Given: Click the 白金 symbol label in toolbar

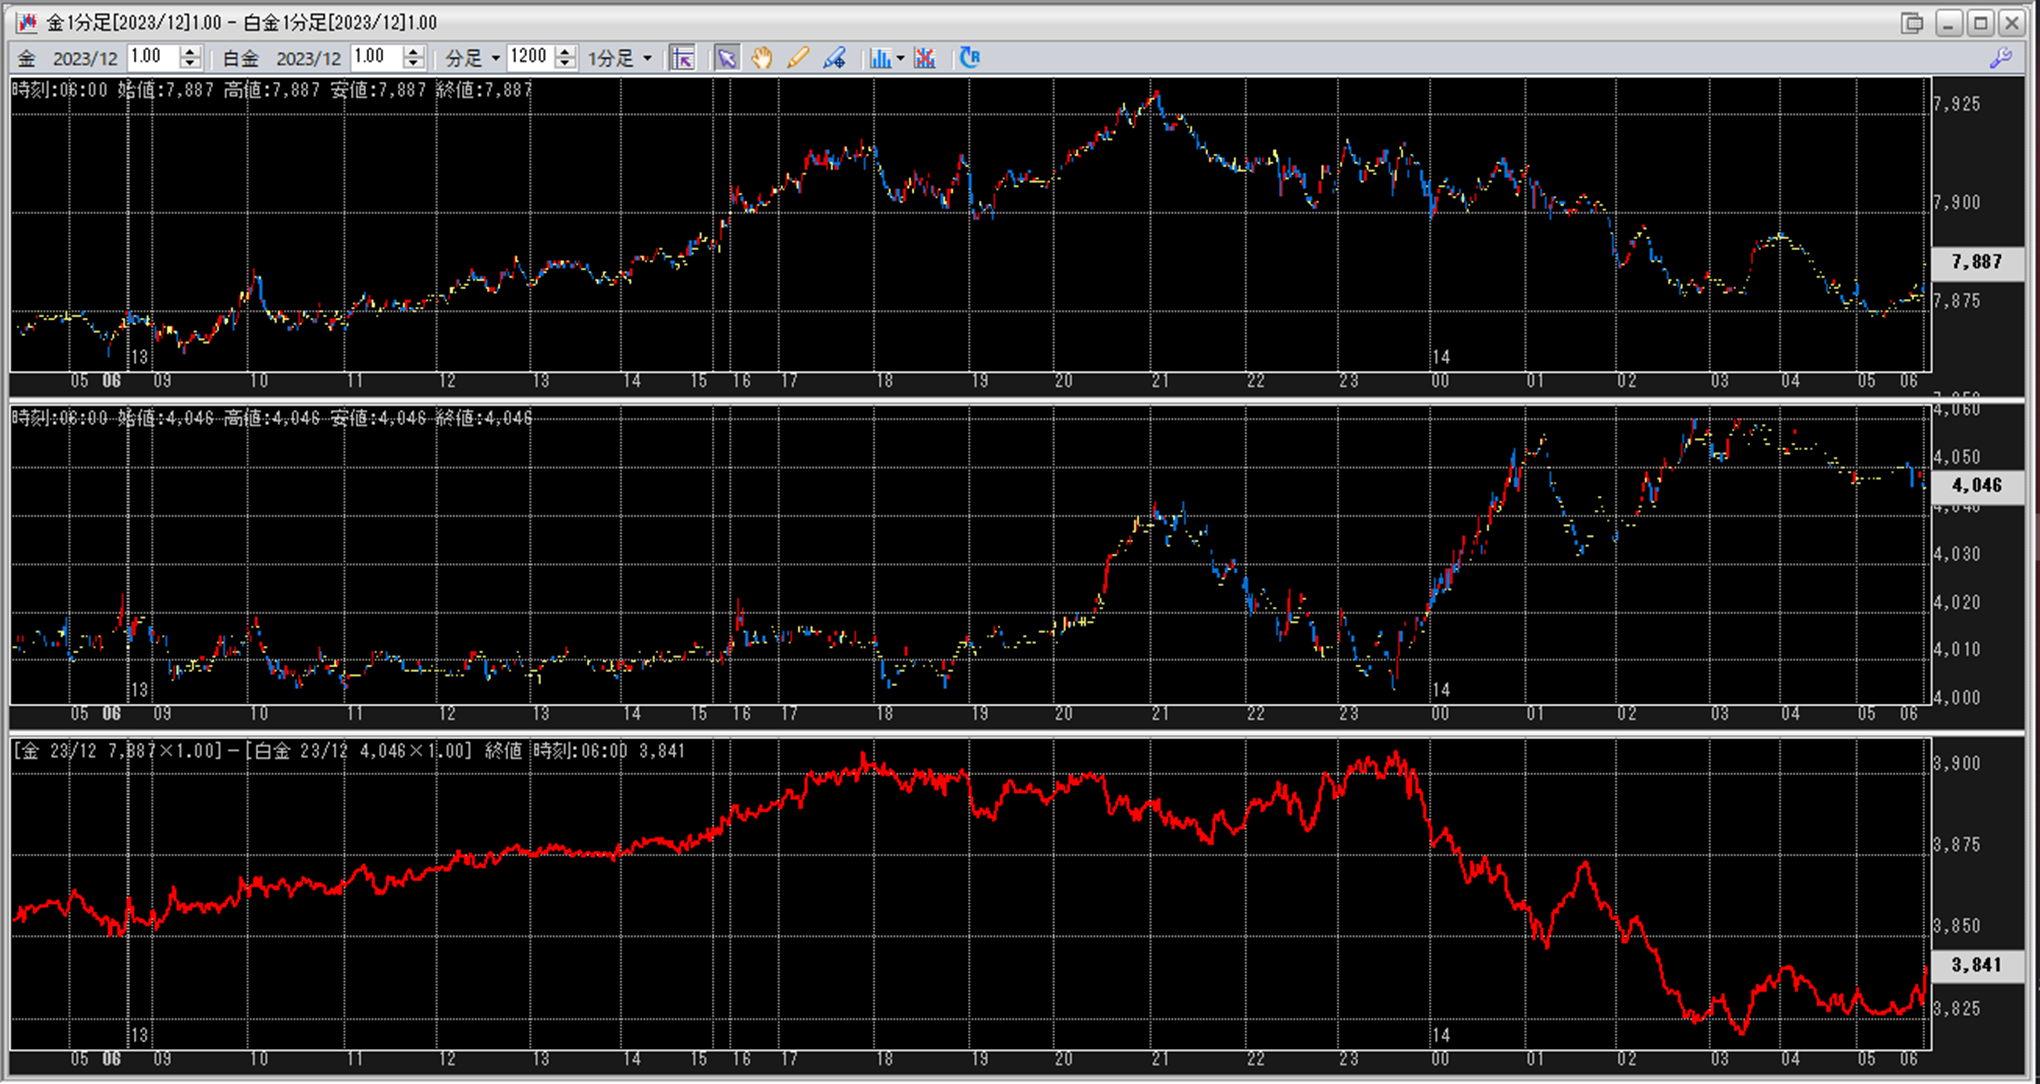Looking at the screenshot, I should (240, 58).
